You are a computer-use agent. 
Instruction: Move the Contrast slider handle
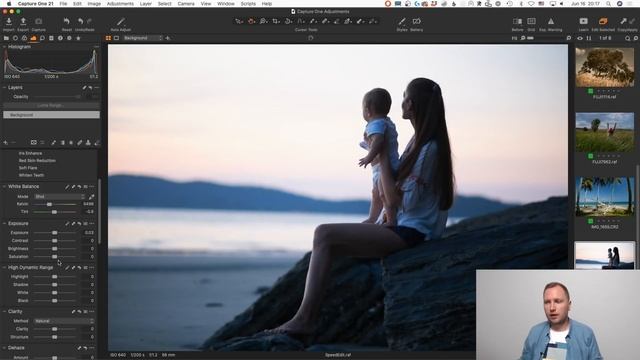pyautogui.click(x=54, y=241)
